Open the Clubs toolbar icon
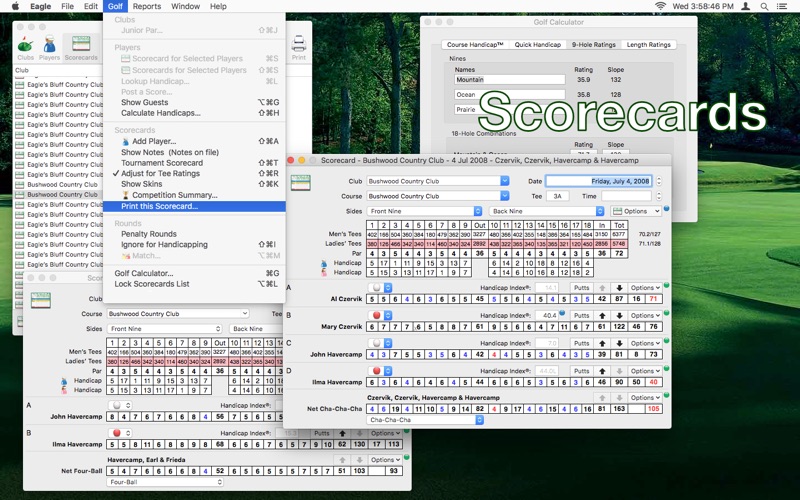This screenshot has width=800, height=500. [25, 48]
